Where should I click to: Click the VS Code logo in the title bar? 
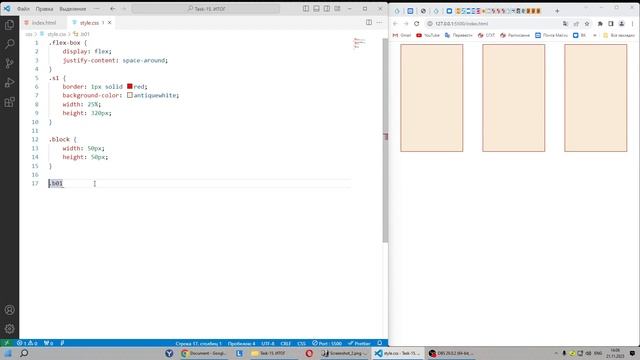tap(7, 9)
